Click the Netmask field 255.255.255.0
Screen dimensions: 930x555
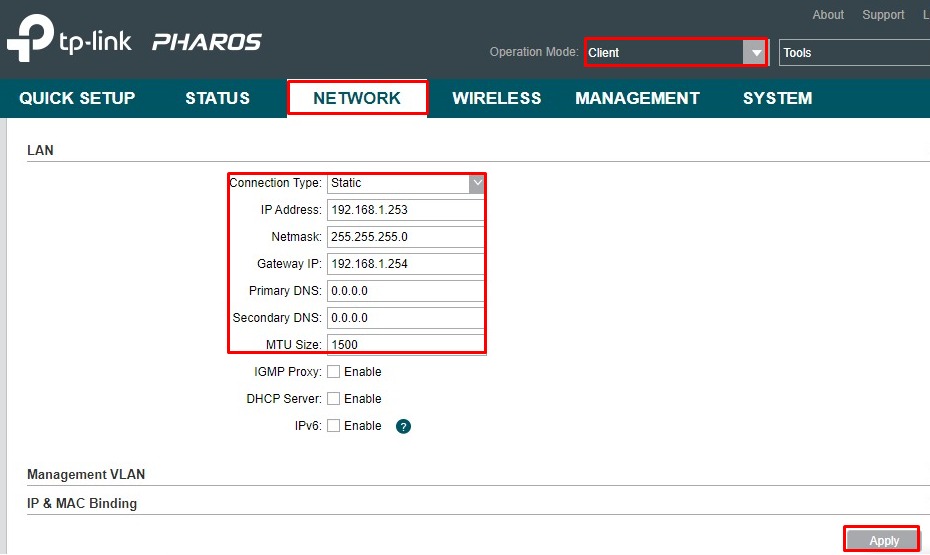click(406, 237)
